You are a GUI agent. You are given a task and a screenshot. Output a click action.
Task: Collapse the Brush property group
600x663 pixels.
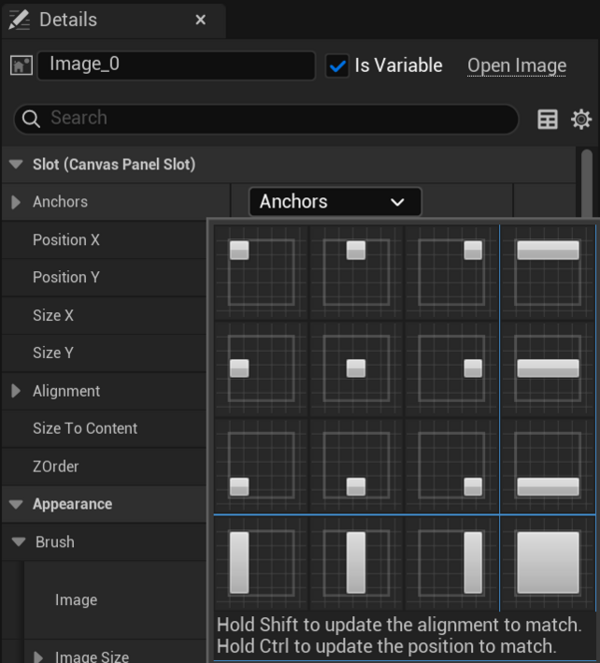(19, 542)
